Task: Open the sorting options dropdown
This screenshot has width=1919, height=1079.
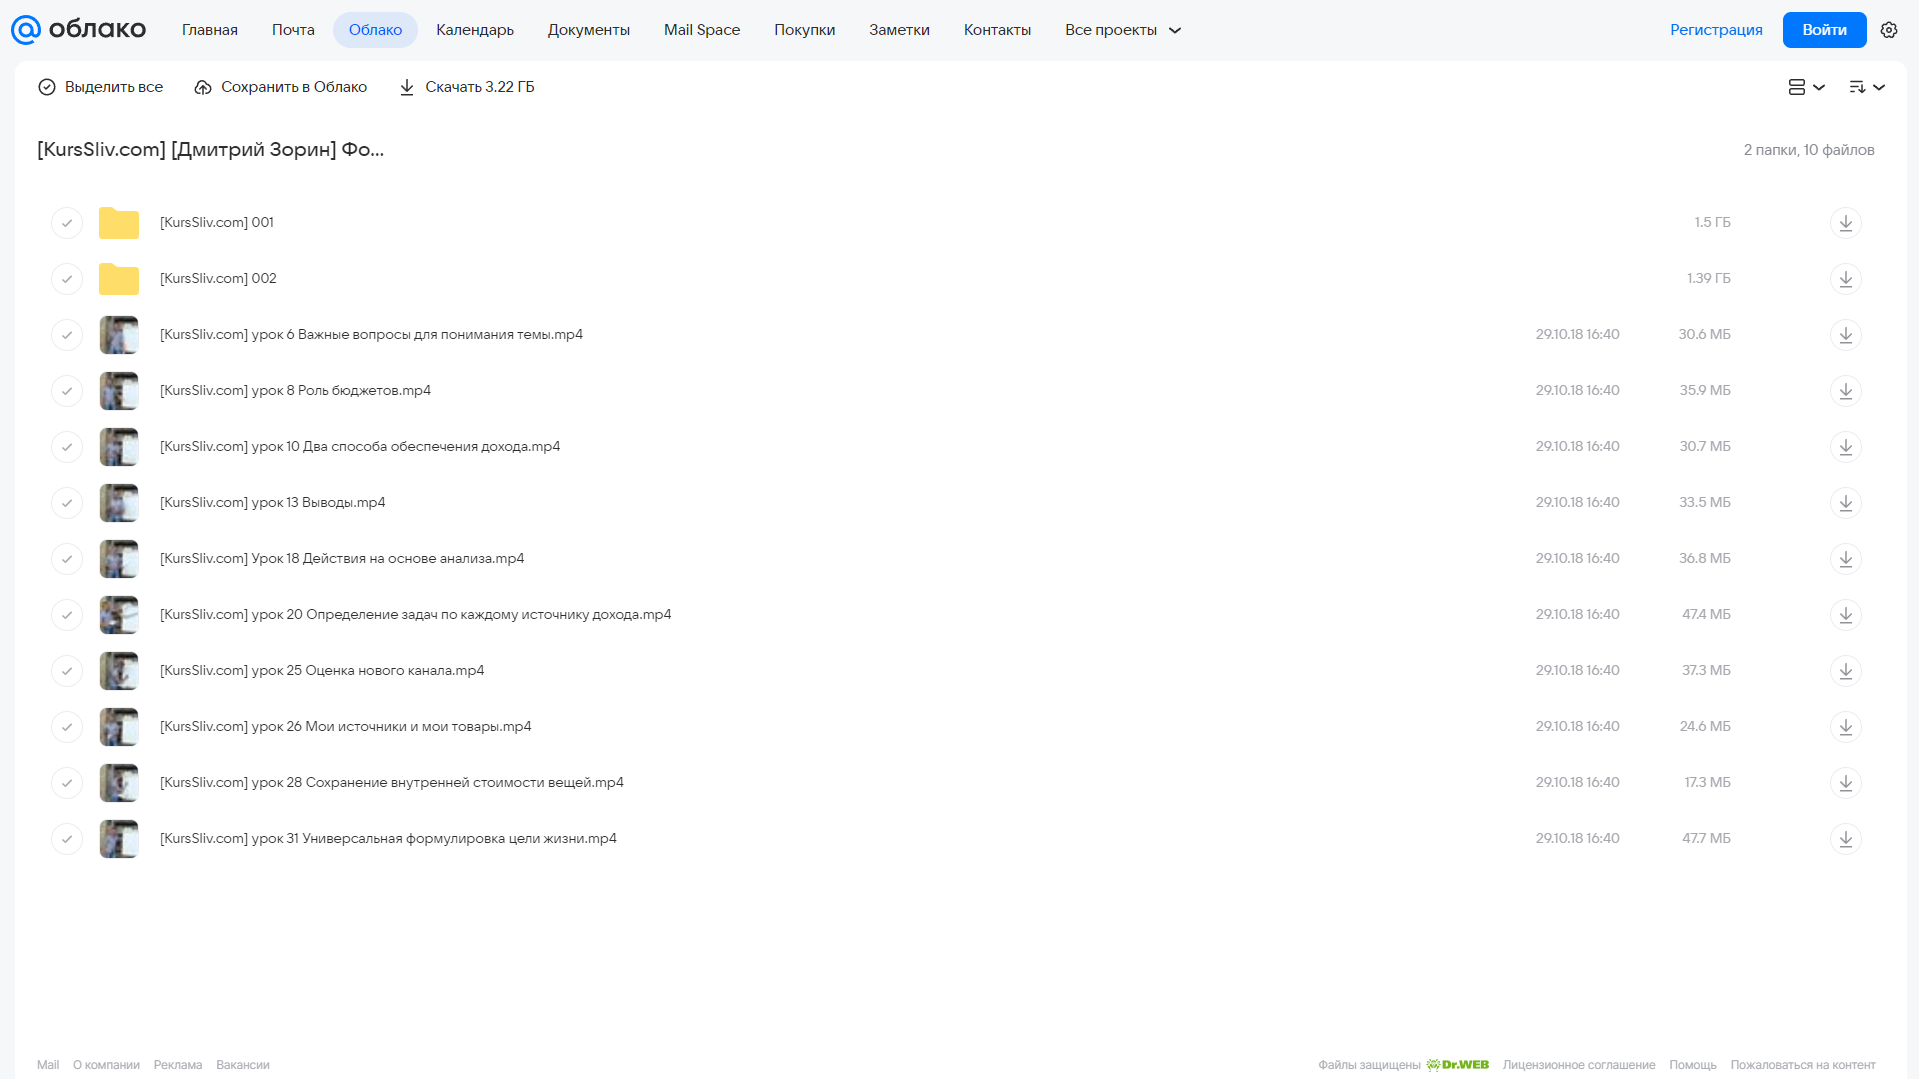Action: click(x=1867, y=87)
